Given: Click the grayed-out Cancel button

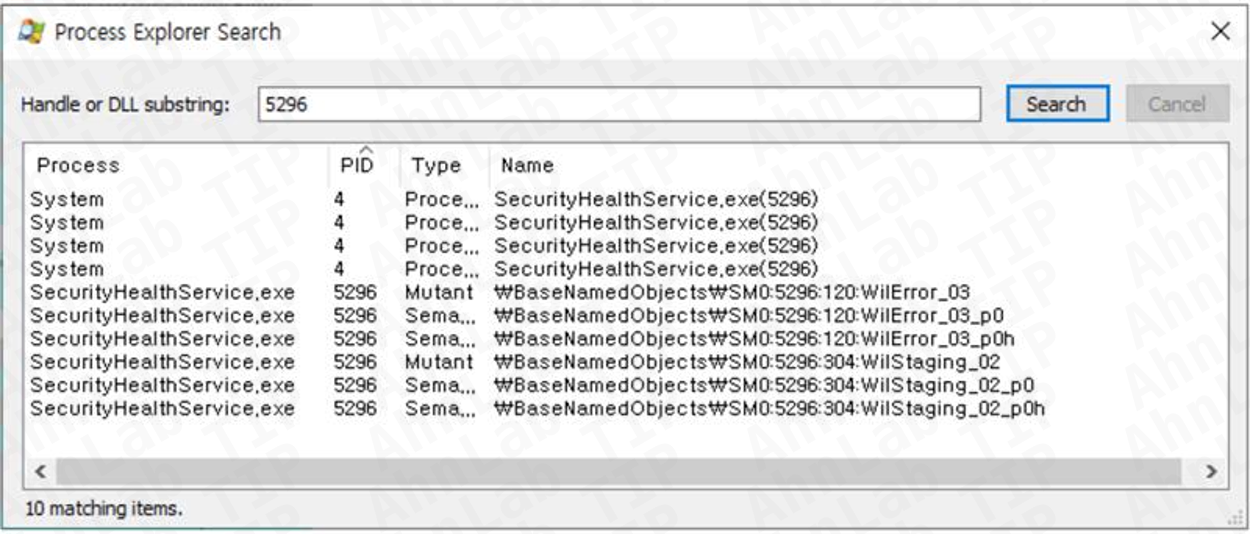Looking at the screenshot, I should point(1177,104).
